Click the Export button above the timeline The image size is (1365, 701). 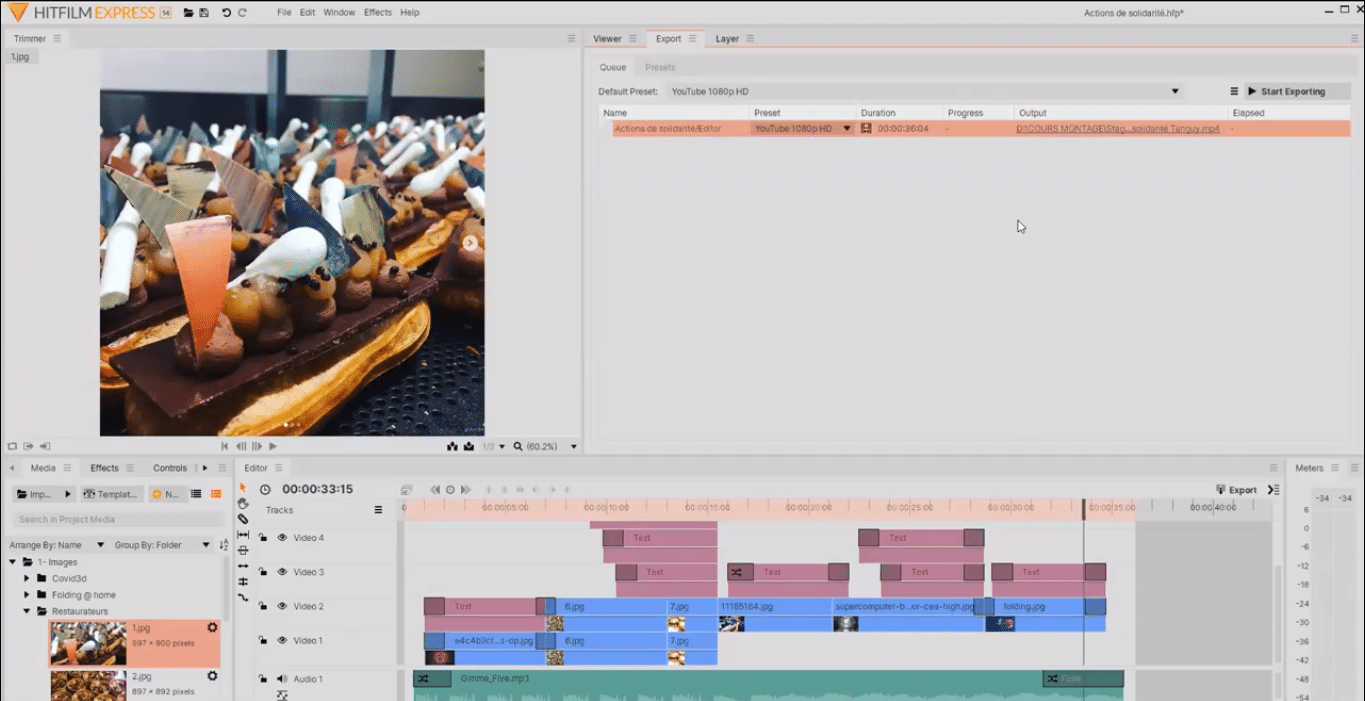point(1237,490)
